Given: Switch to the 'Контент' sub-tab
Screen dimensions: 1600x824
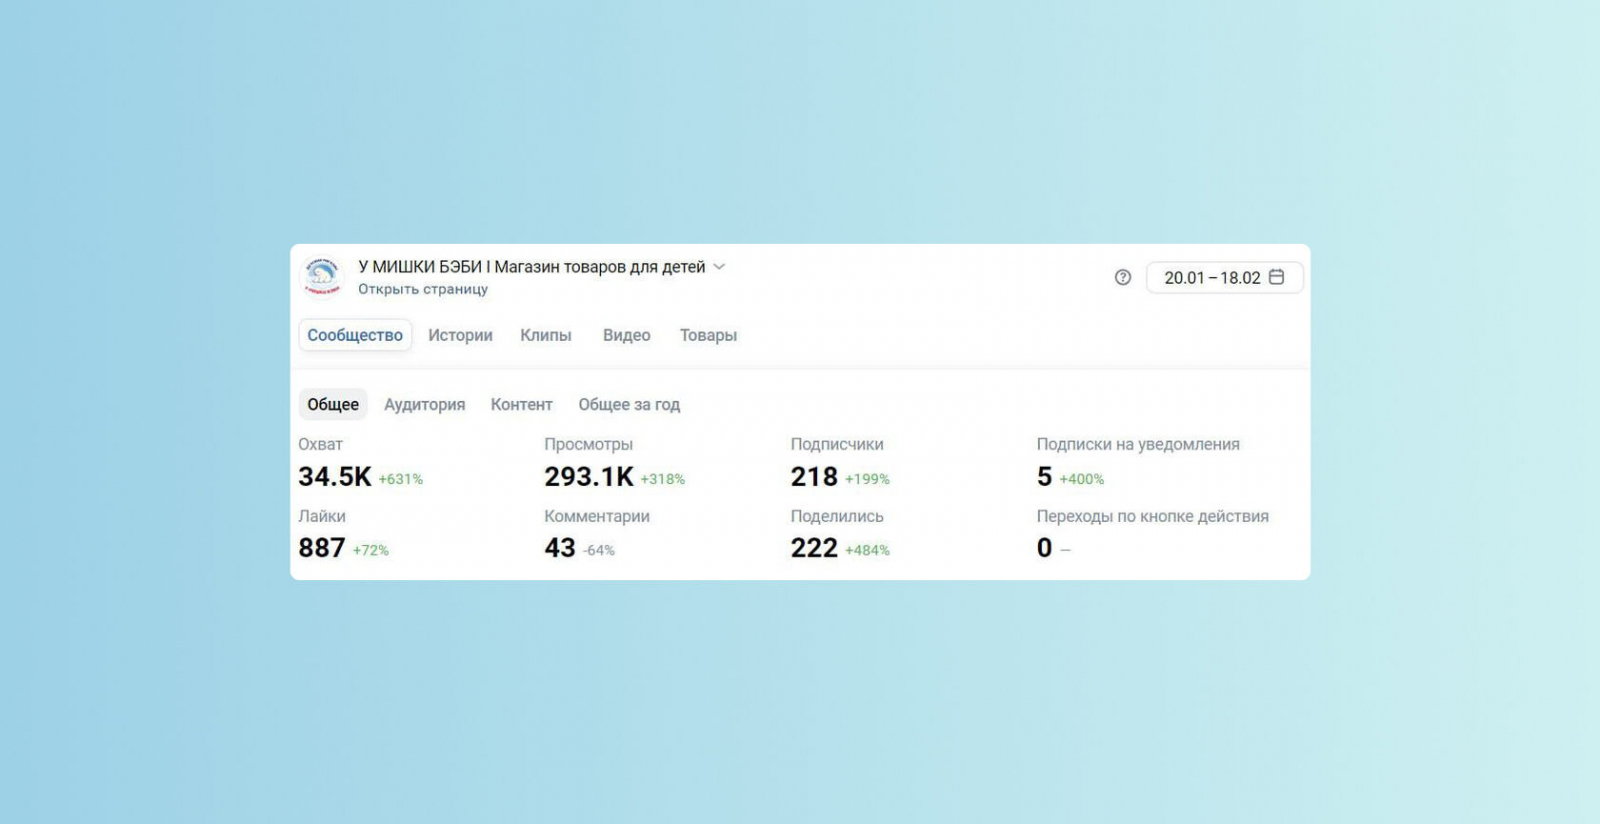Looking at the screenshot, I should 521,404.
